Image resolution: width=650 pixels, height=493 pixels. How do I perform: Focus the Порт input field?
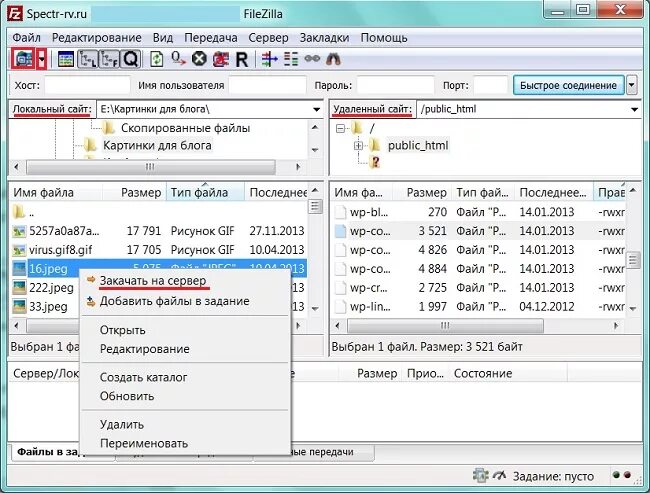(x=490, y=85)
